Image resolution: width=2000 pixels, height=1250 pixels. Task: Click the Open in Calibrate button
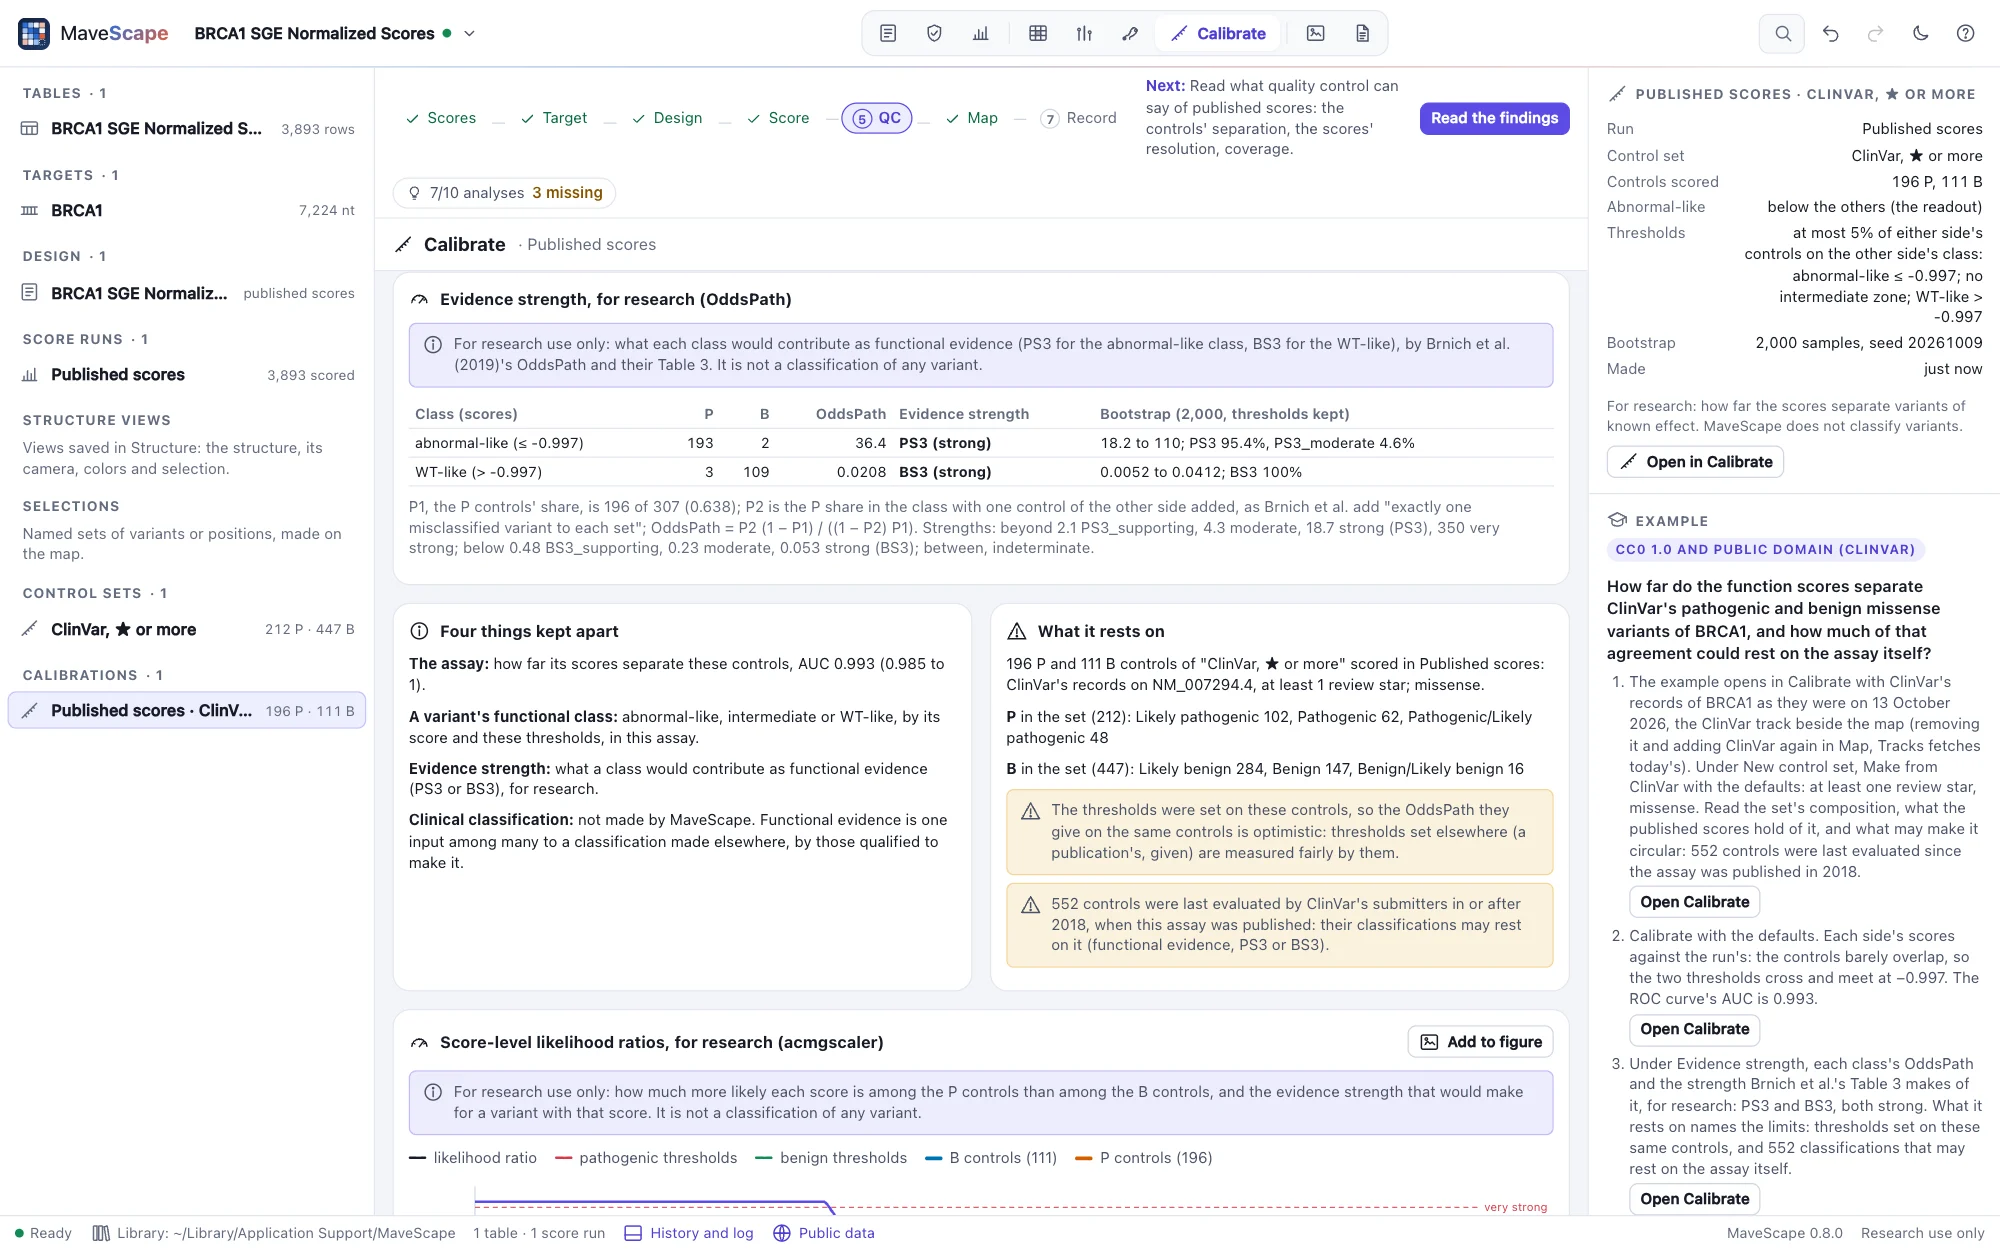click(1695, 462)
